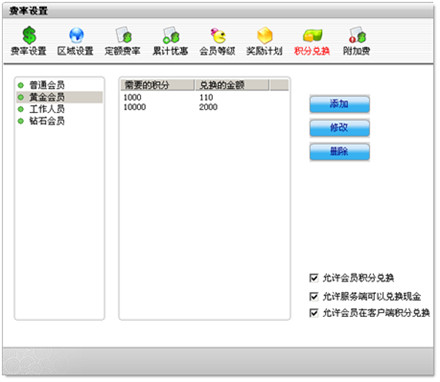
Task: Click the 修改 button
Action: (x=339, y=128)
